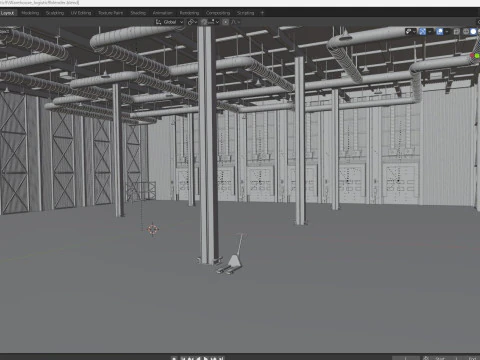
Task: Switch to the UV Editing workspace
Action: (81, 13)
